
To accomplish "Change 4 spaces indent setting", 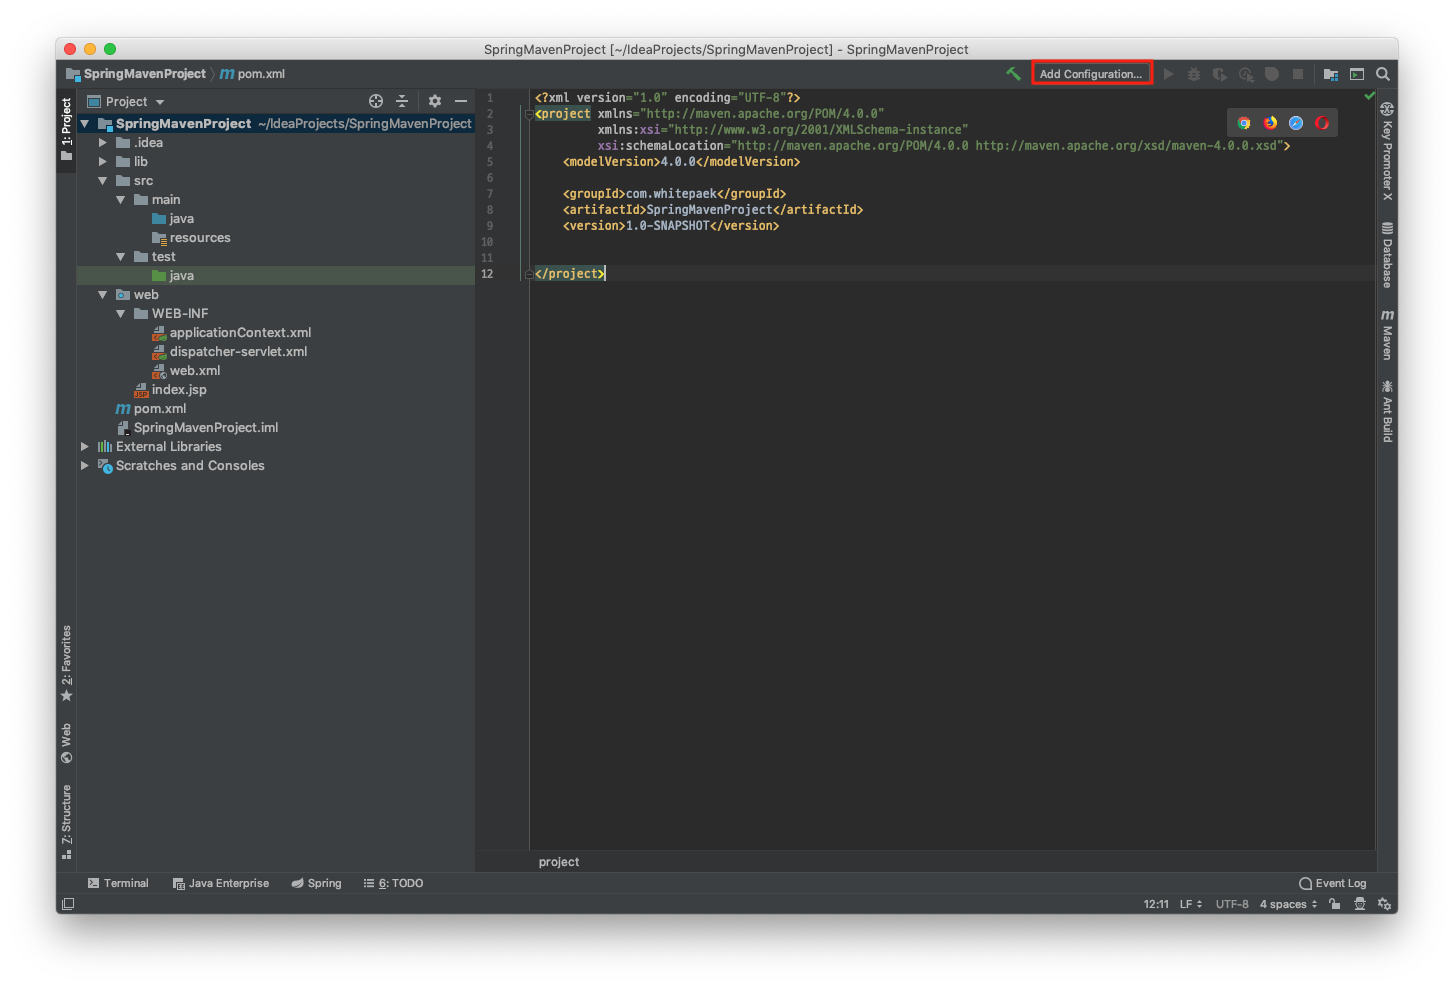I will pyautogui.click(x=1289, y=904).
